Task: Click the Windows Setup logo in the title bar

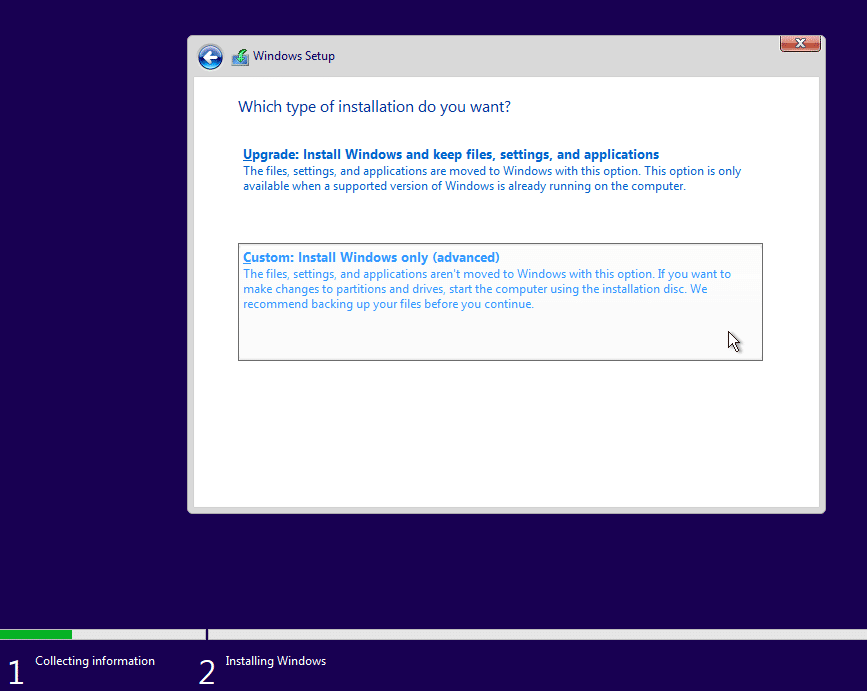Action: [x=240, y=56]
